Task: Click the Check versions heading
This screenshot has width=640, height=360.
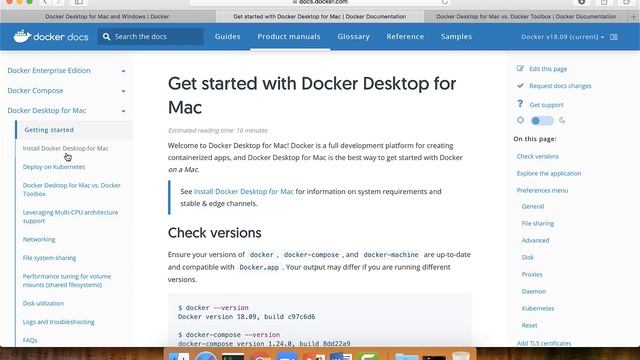Action: coord(214,233)
